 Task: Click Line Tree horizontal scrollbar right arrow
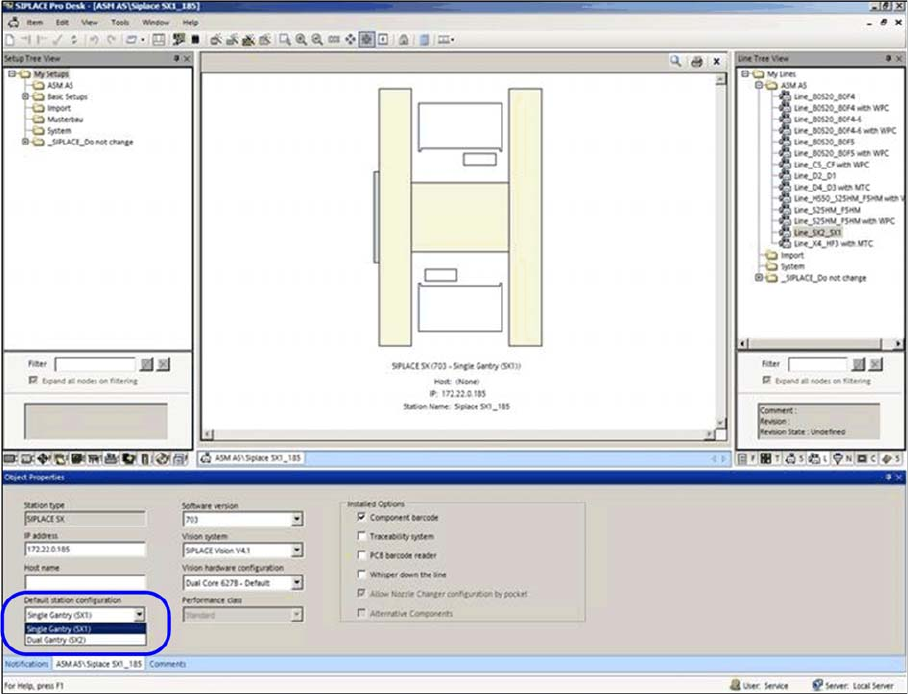point(898,343)
